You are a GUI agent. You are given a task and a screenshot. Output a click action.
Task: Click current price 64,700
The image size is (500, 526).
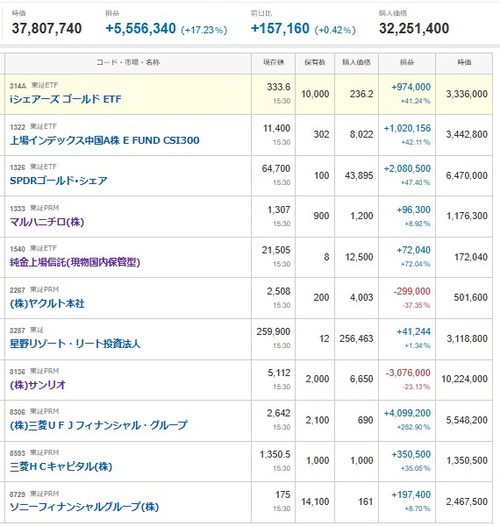tap(276, 169)
